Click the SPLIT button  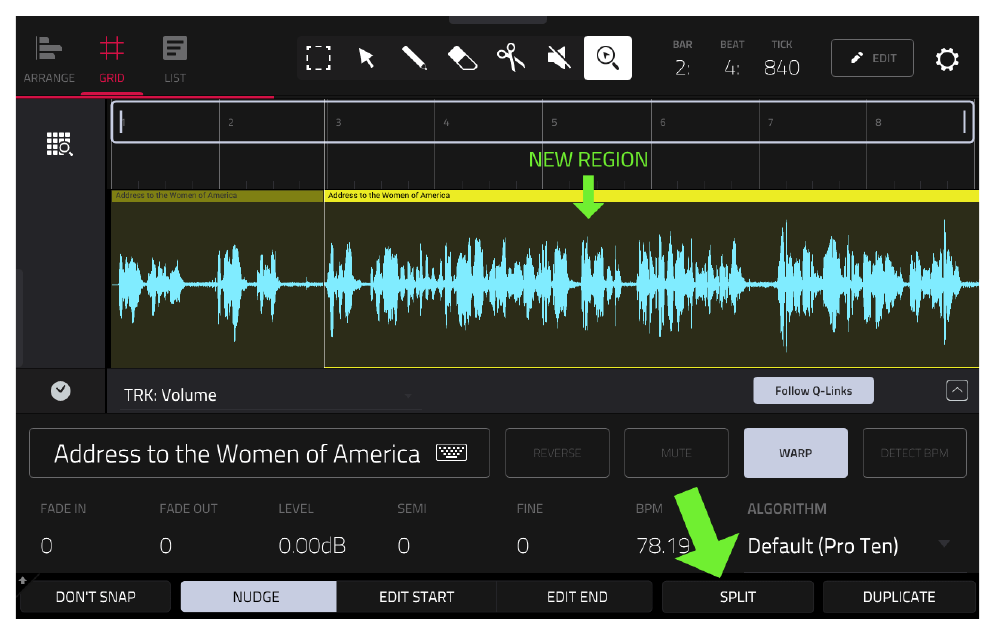[x=737, y=597]
